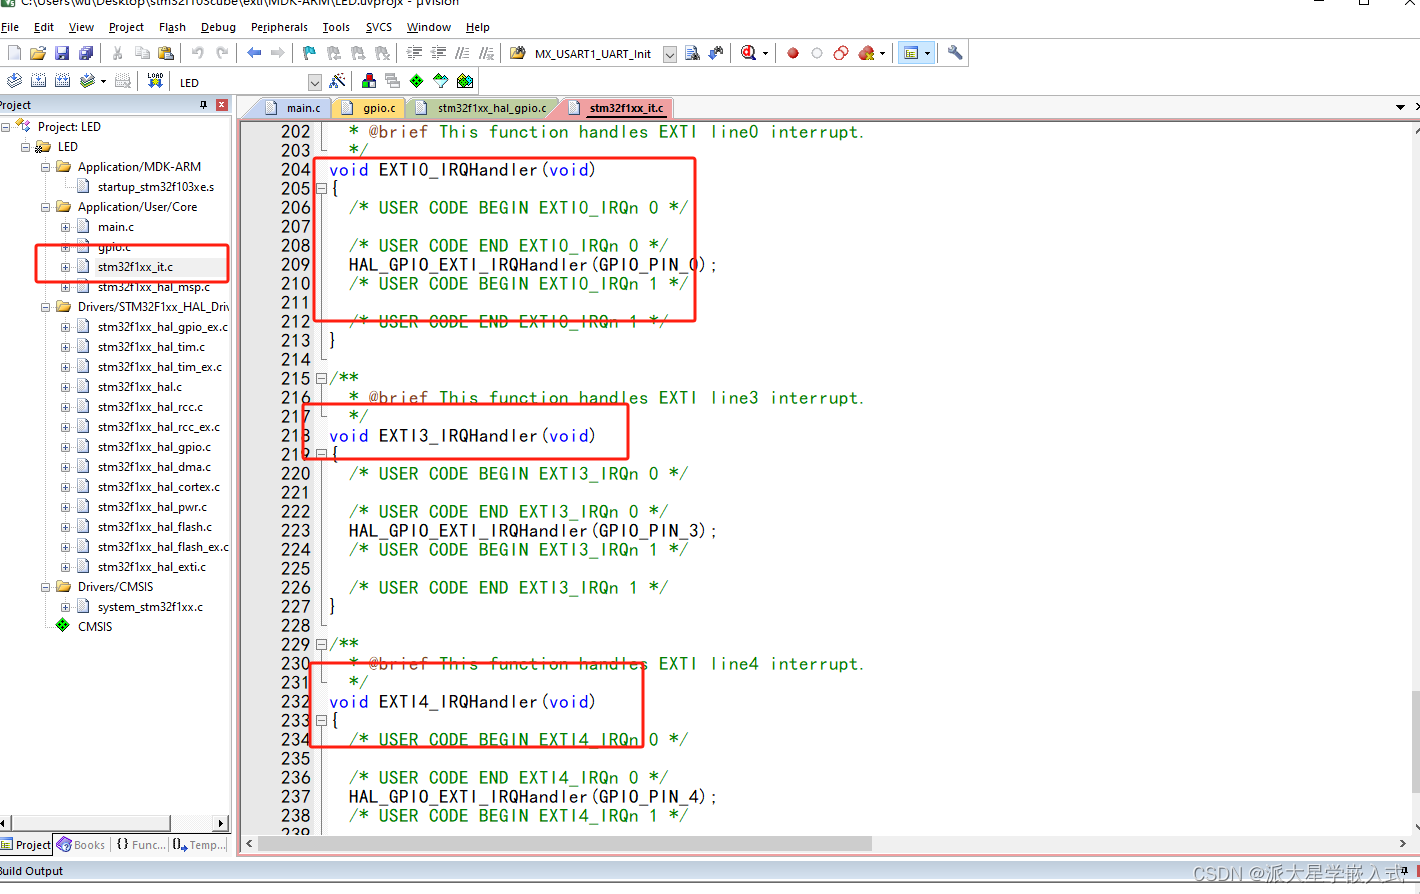Open Options for Target magic wand icon
Image resolution: width=1420 pixels, height=894 pixels.
coord(337,81)
